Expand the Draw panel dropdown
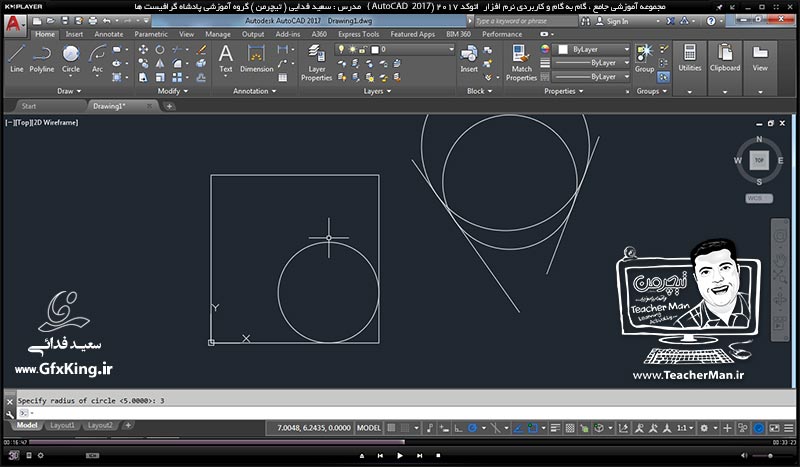The width and height of the screenshot is (800, 467). 69,91
